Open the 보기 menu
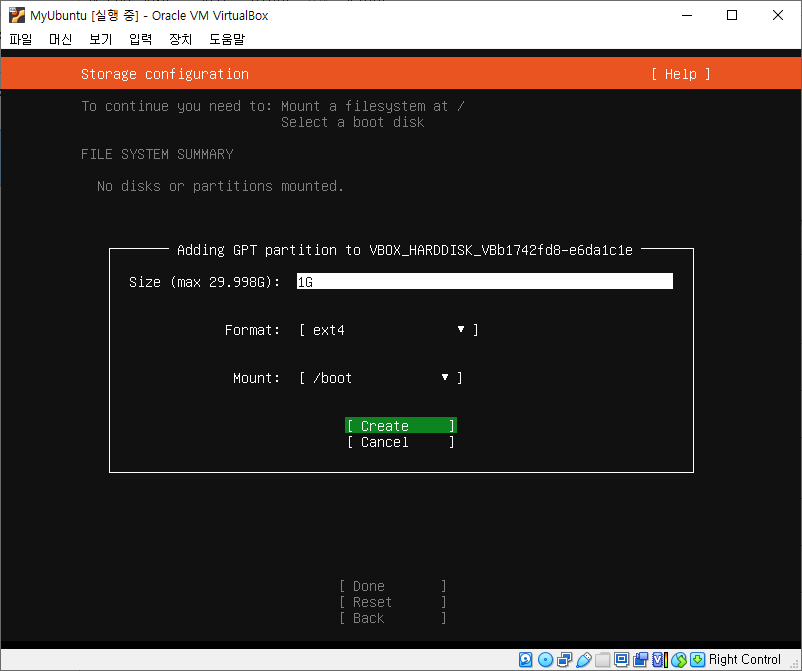Viewport: 802px width, 671px height. click(100, 39)
